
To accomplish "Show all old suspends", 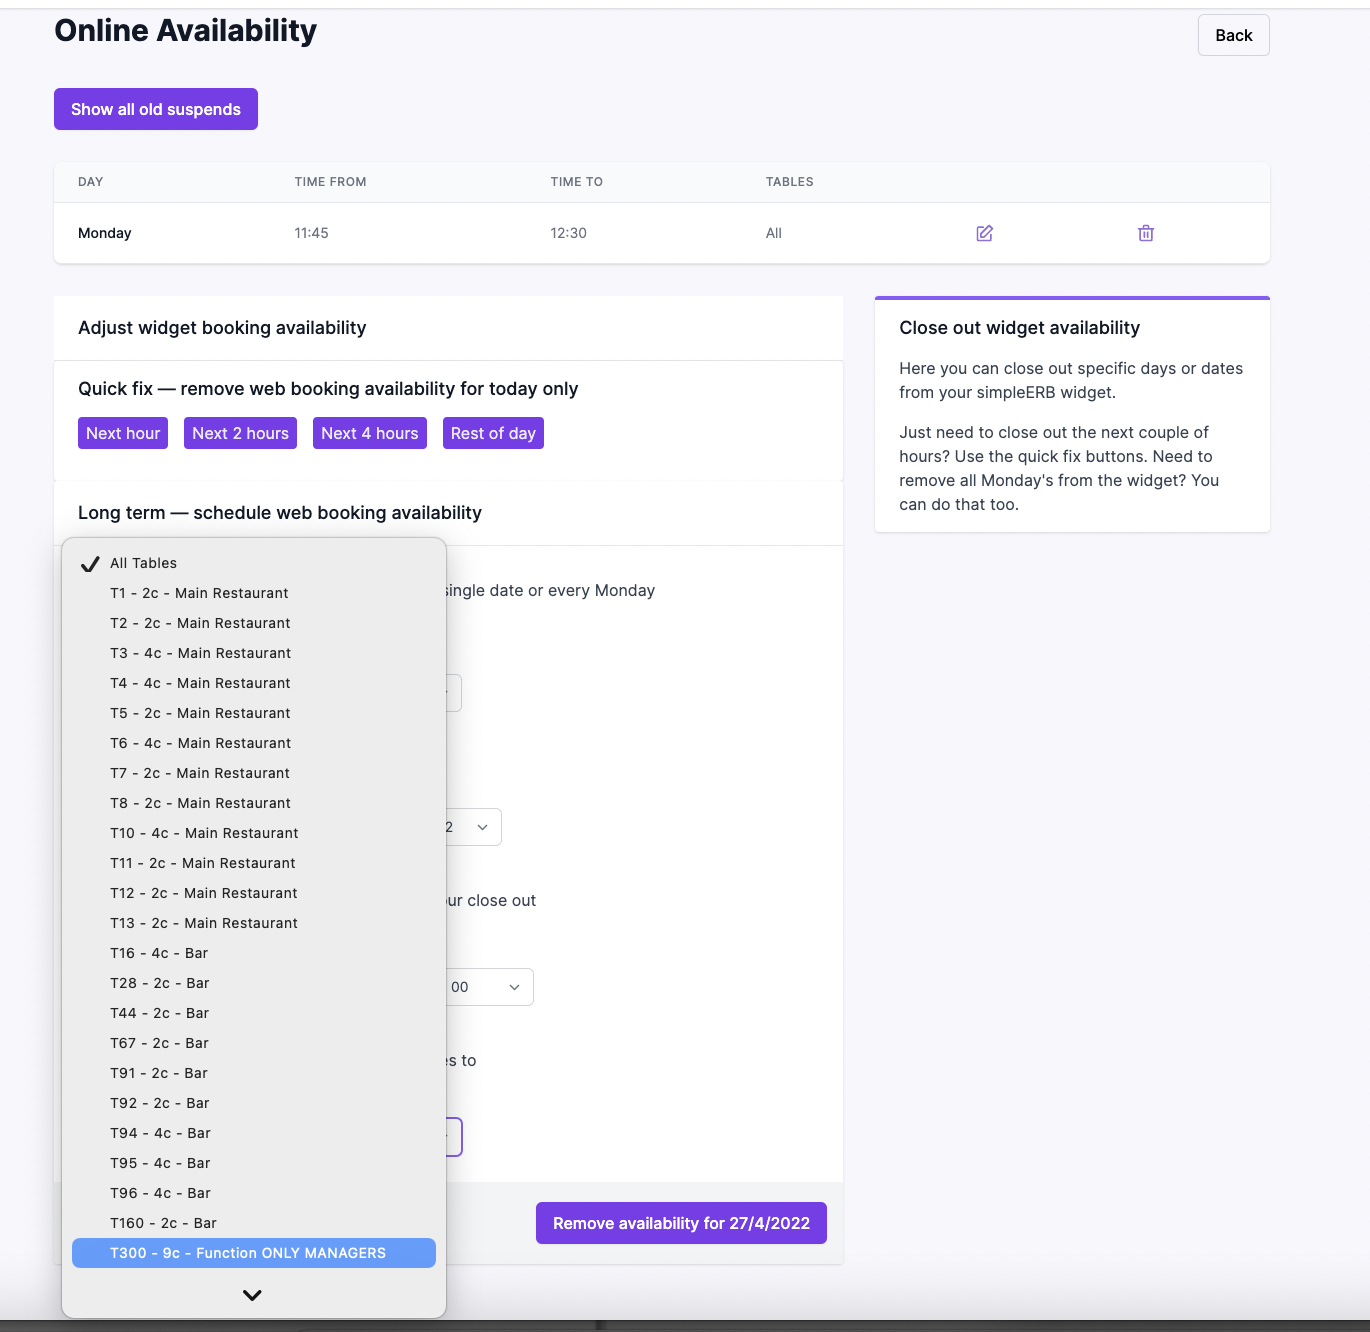I will 156,109.
